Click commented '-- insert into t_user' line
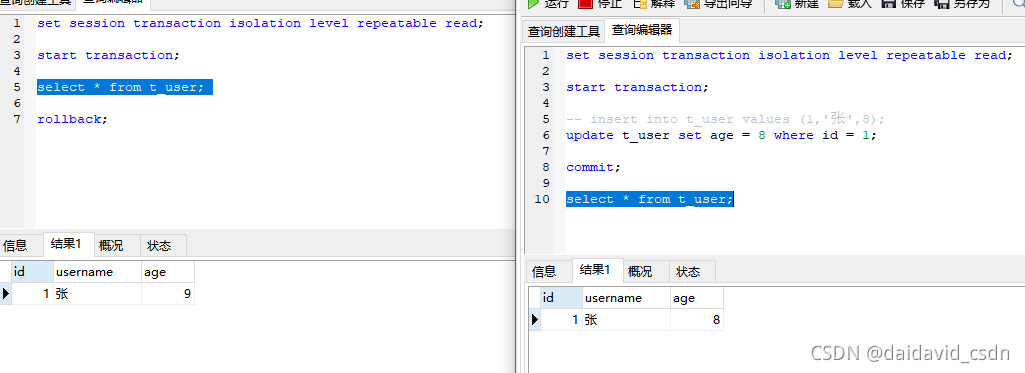Image resolution: width=1025 pixels, height=373 pixels. (726, 120)
